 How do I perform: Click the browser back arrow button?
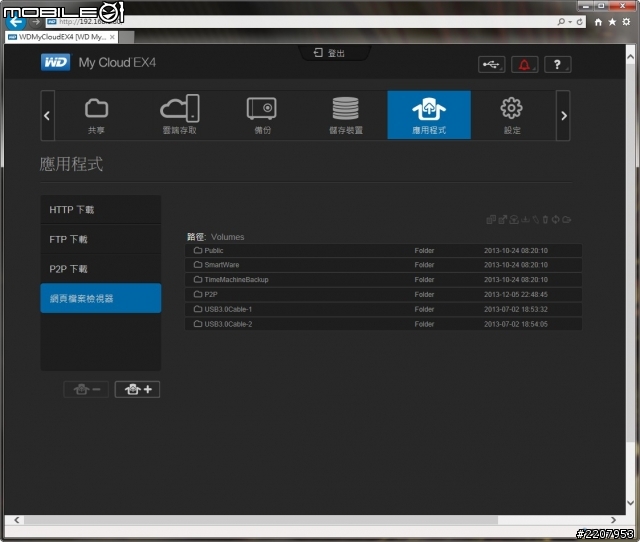(16, 22)
